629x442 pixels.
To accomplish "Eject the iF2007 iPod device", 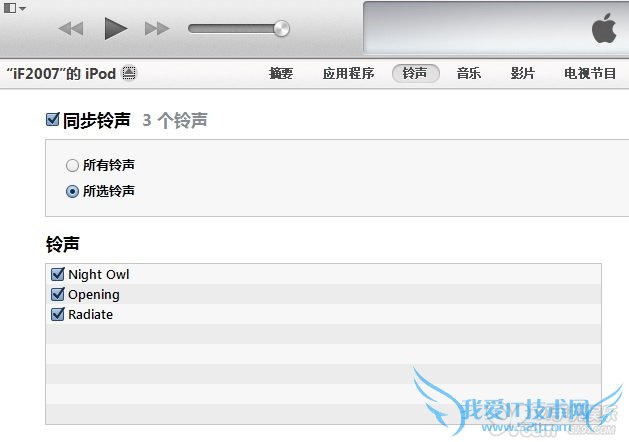I will 129,73.
